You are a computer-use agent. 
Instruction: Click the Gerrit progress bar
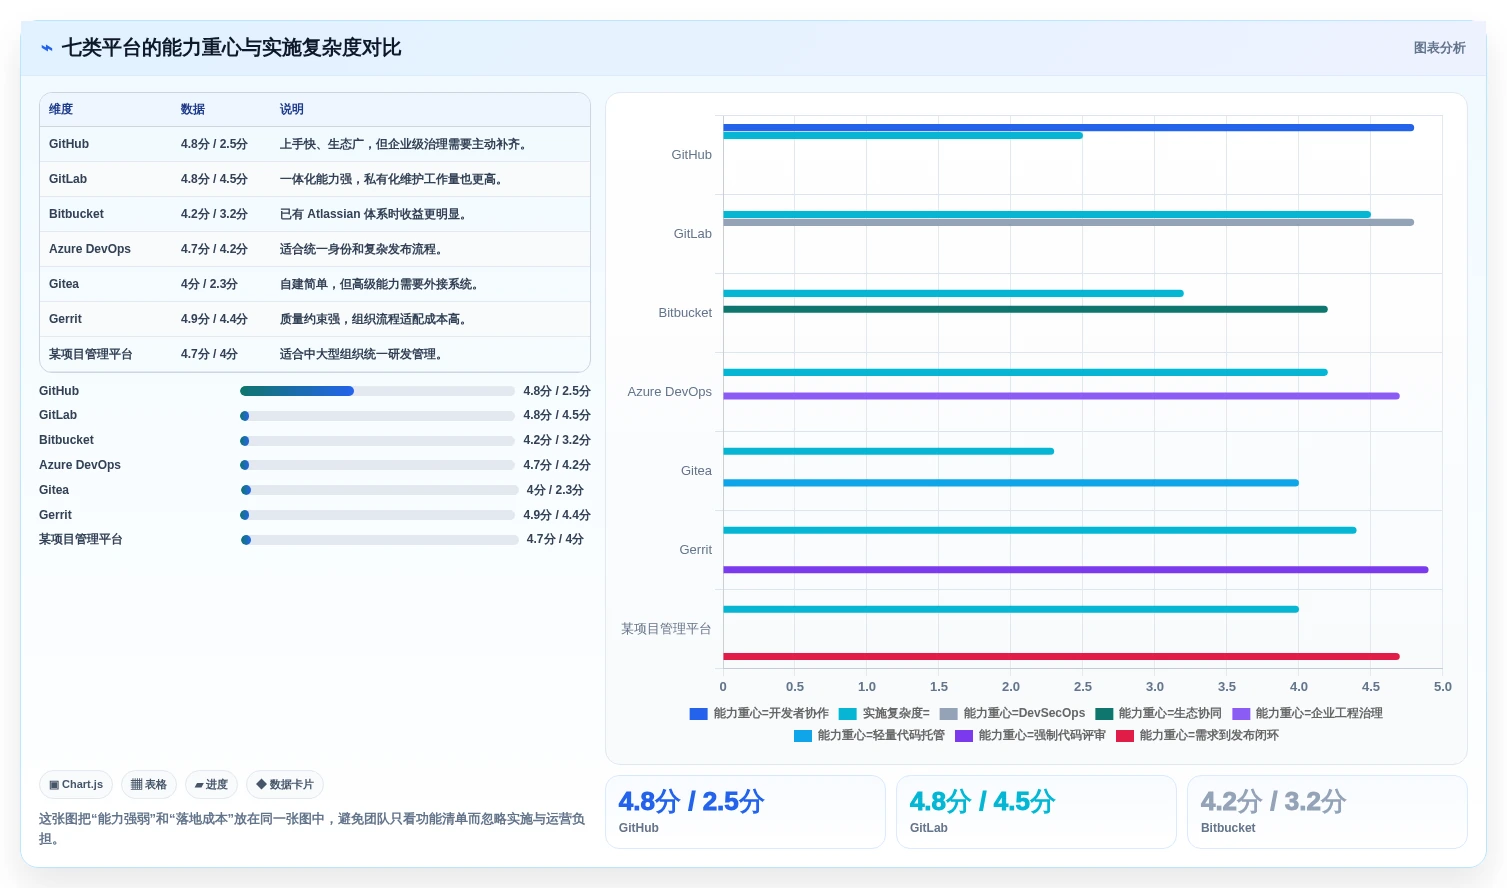pyautogui.click(x=377, y=515)
